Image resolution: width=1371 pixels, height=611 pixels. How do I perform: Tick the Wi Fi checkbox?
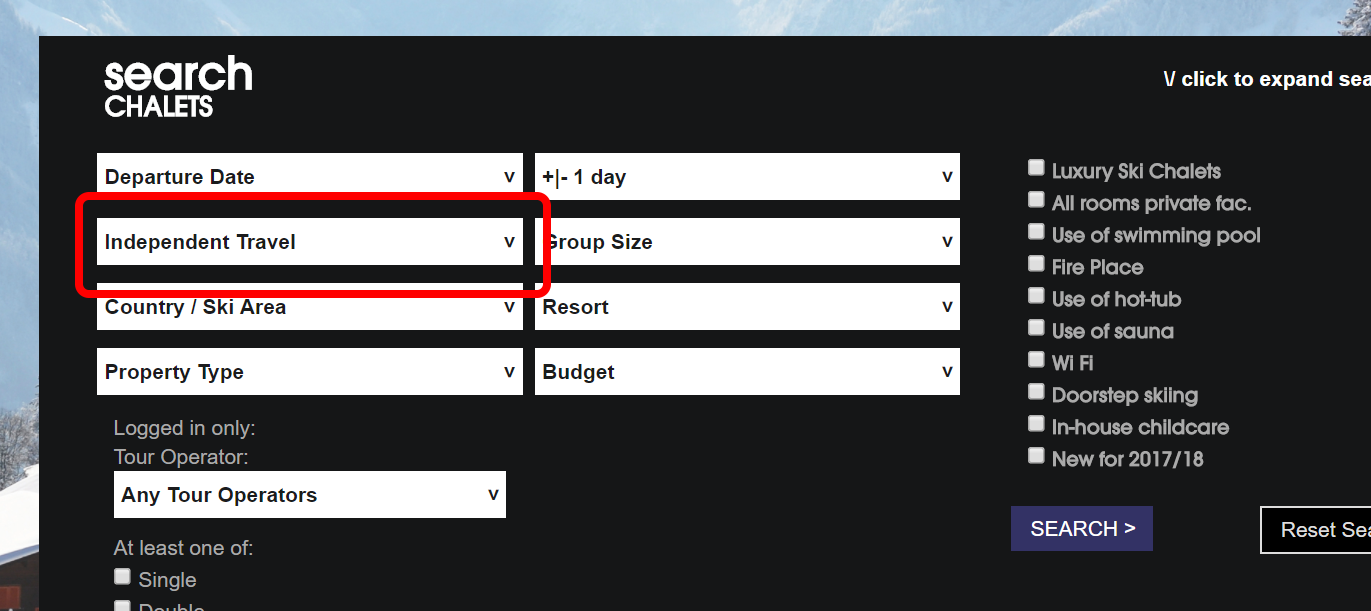1036,360
